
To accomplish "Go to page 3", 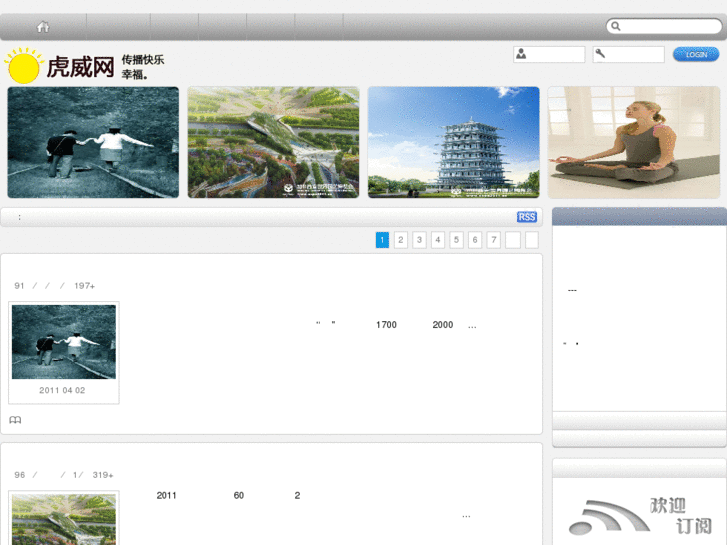I will pos(419,240).
